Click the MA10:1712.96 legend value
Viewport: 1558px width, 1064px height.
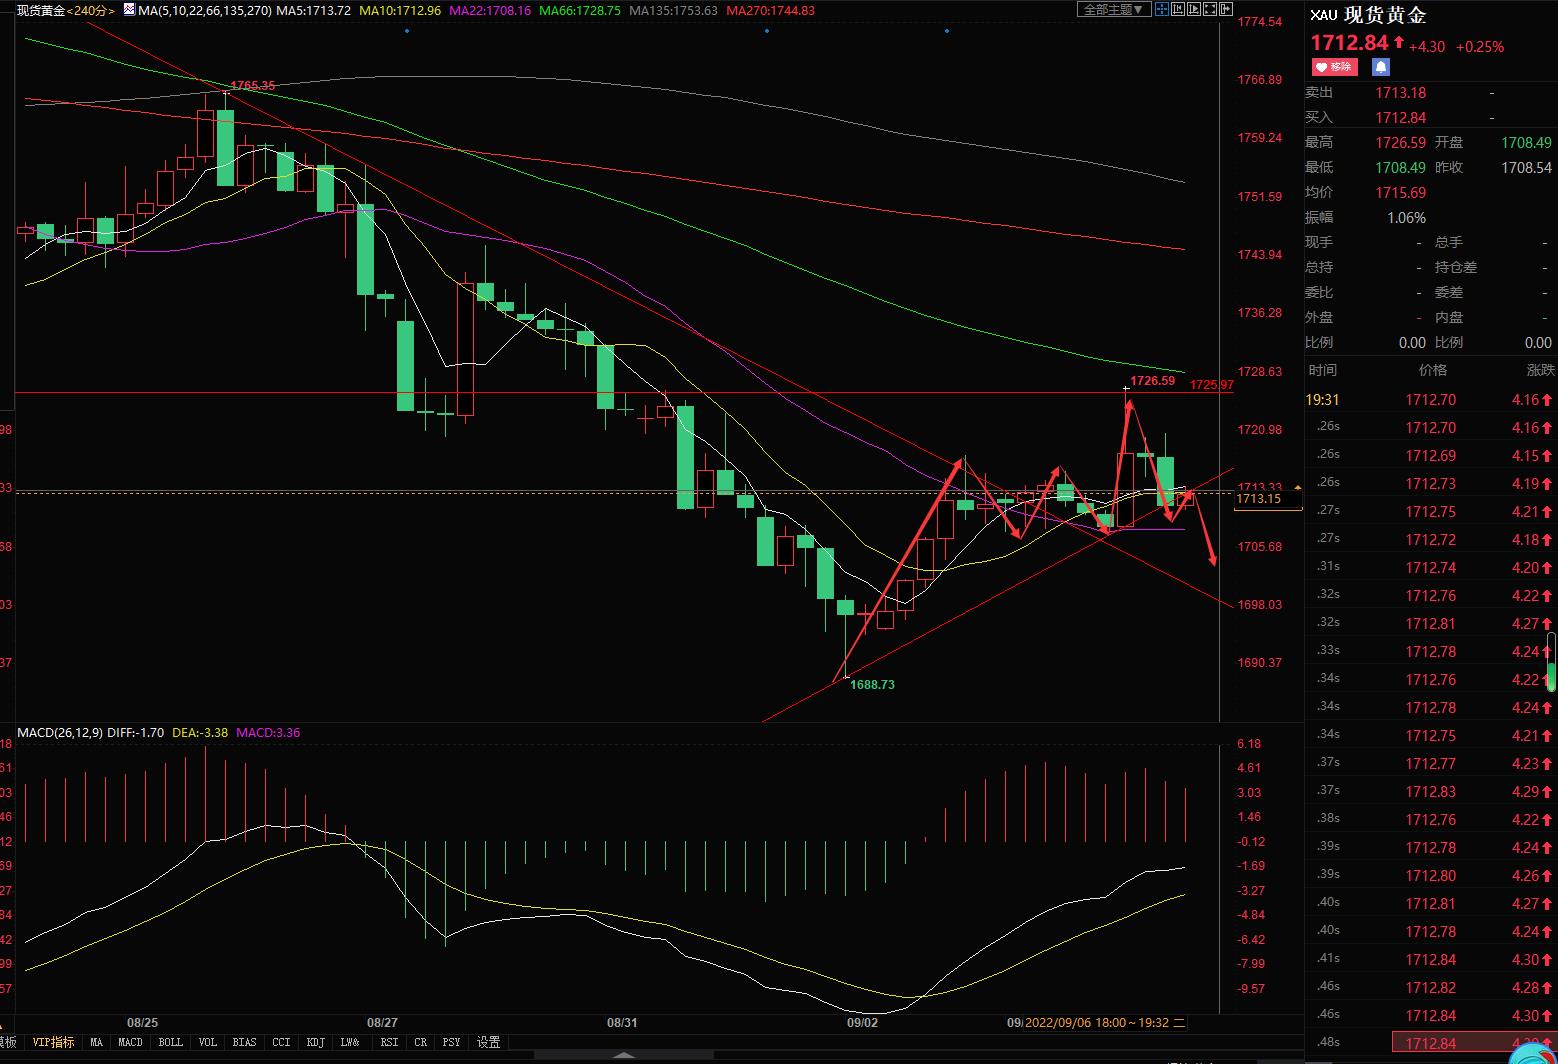click(x=400, y=10)
